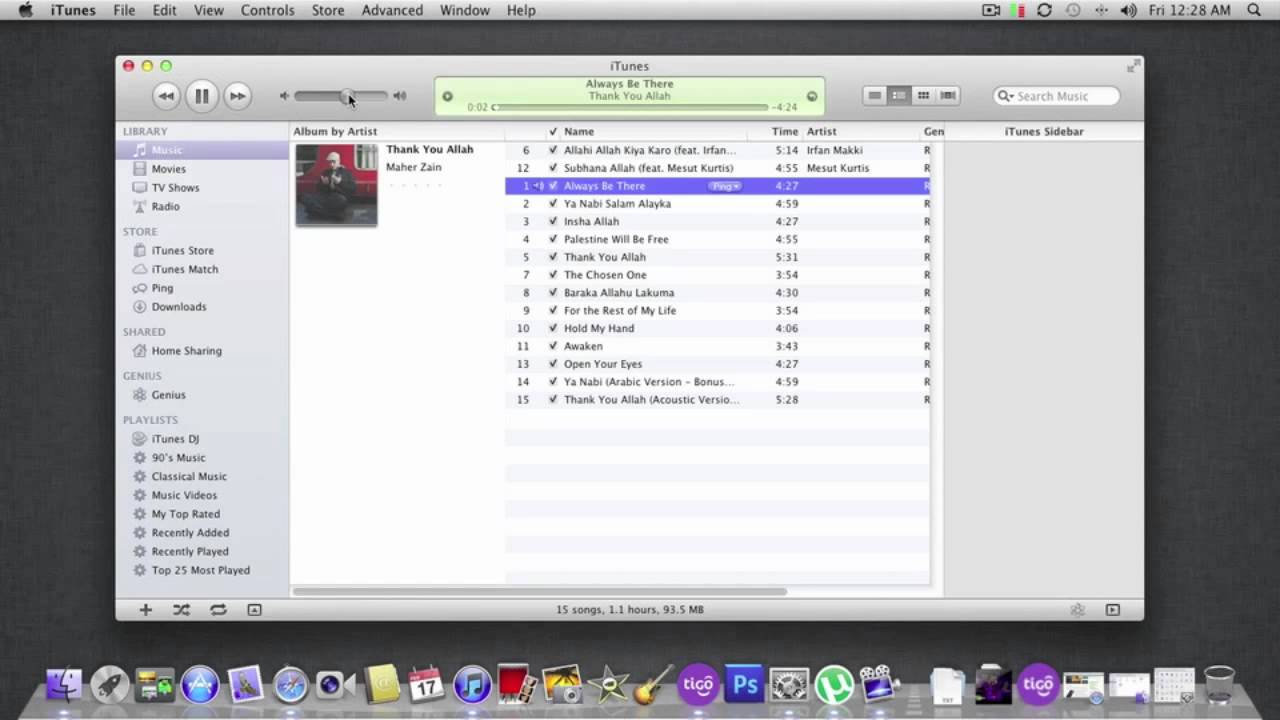Pause playback with the pause button

201,96
